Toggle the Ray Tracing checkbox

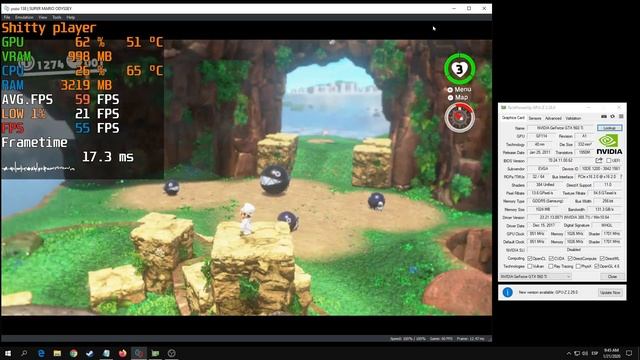pyautogui.click(x=551, y=266)
